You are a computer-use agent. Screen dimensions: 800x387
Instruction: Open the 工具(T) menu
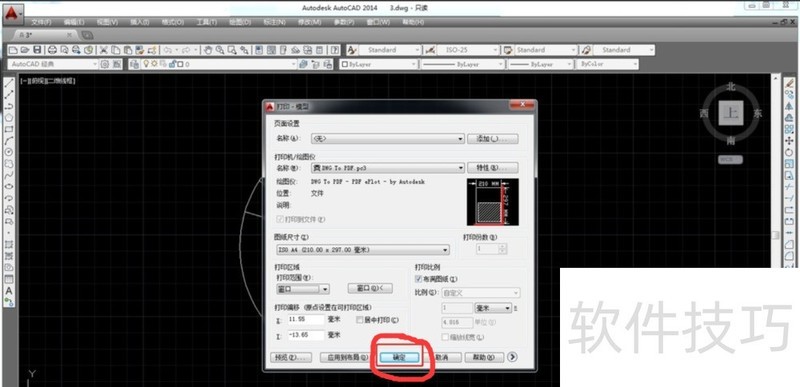(206, 23)
